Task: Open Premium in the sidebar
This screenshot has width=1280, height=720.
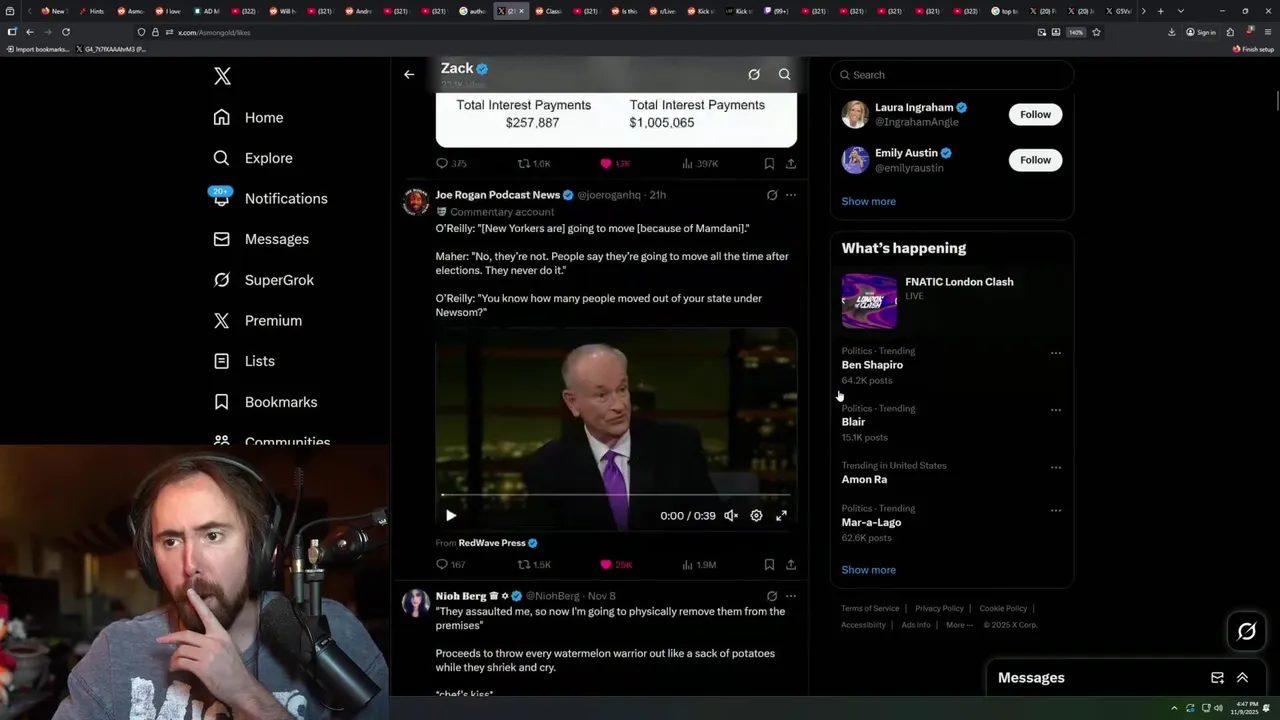Action: (x=258, y=320)
